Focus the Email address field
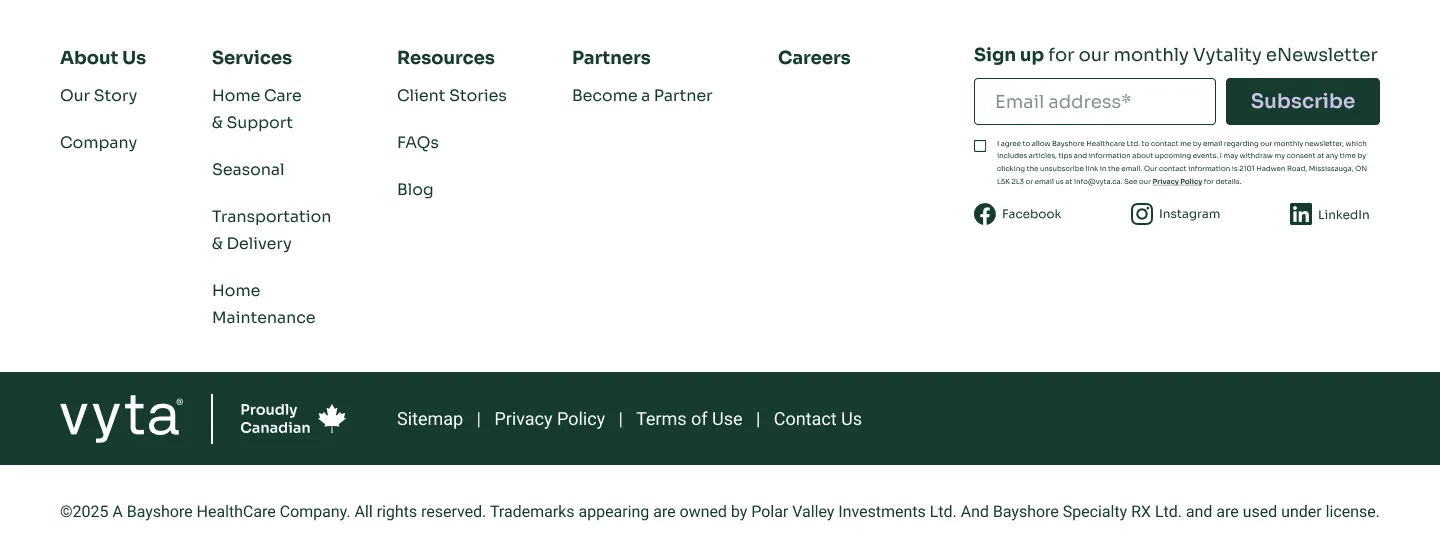 point(1094,102)
